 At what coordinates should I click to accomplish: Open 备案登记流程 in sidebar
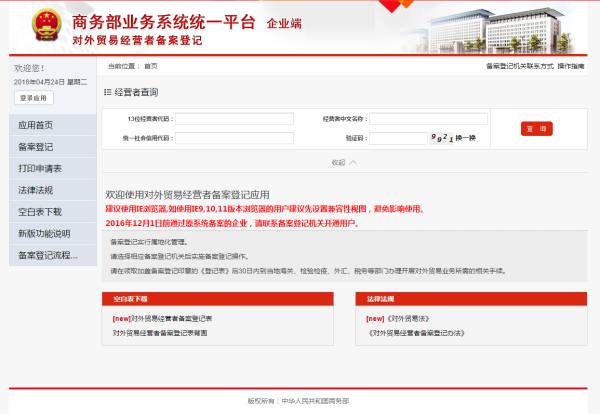point(53,255)
